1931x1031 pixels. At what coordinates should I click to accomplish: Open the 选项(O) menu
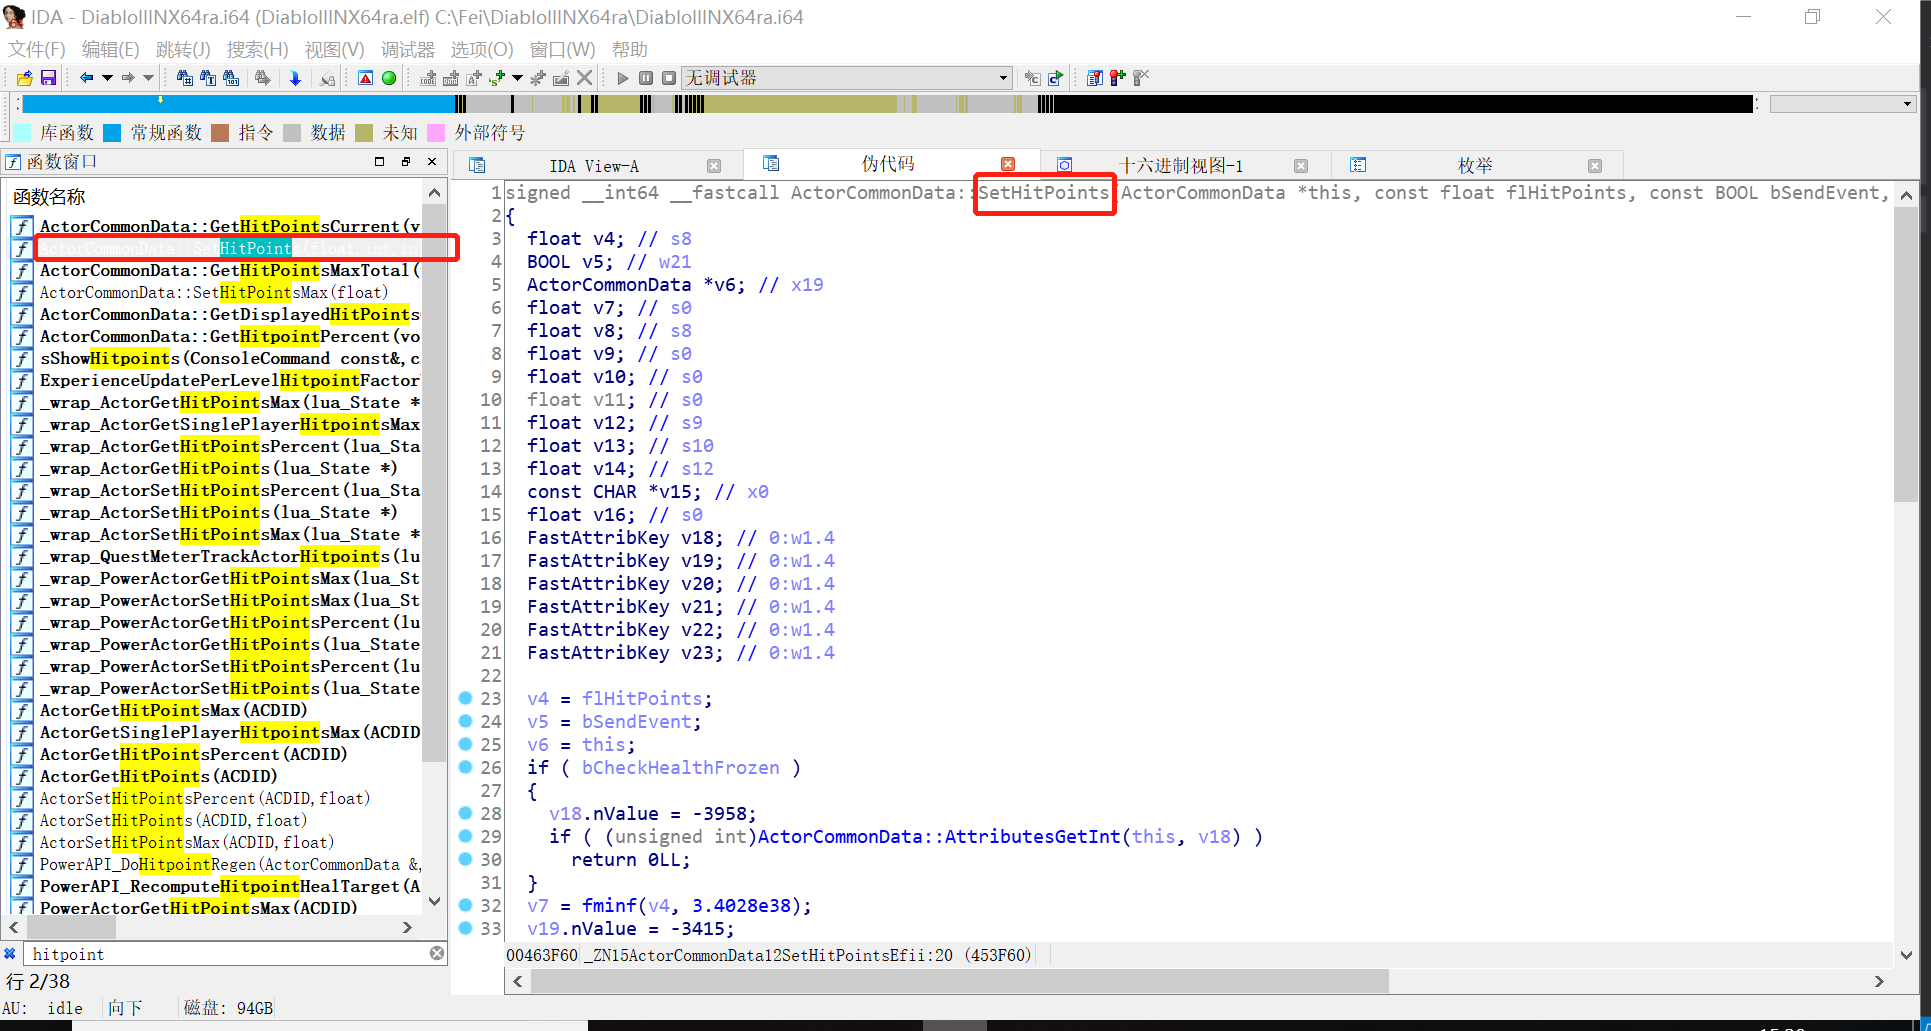point(481,49)
